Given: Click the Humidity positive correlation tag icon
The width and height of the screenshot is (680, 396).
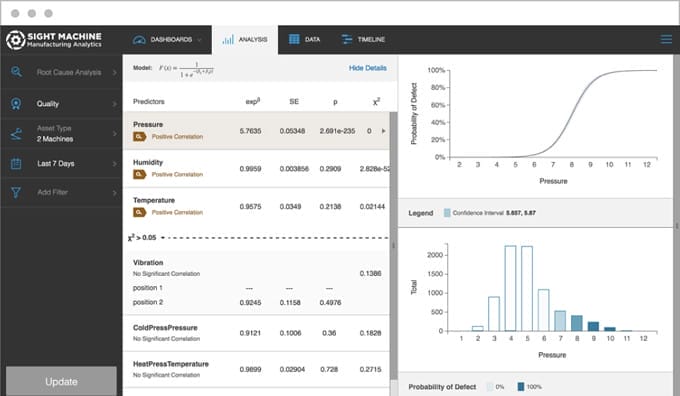Looking at the screenshot, I should [x=139, y=174].
